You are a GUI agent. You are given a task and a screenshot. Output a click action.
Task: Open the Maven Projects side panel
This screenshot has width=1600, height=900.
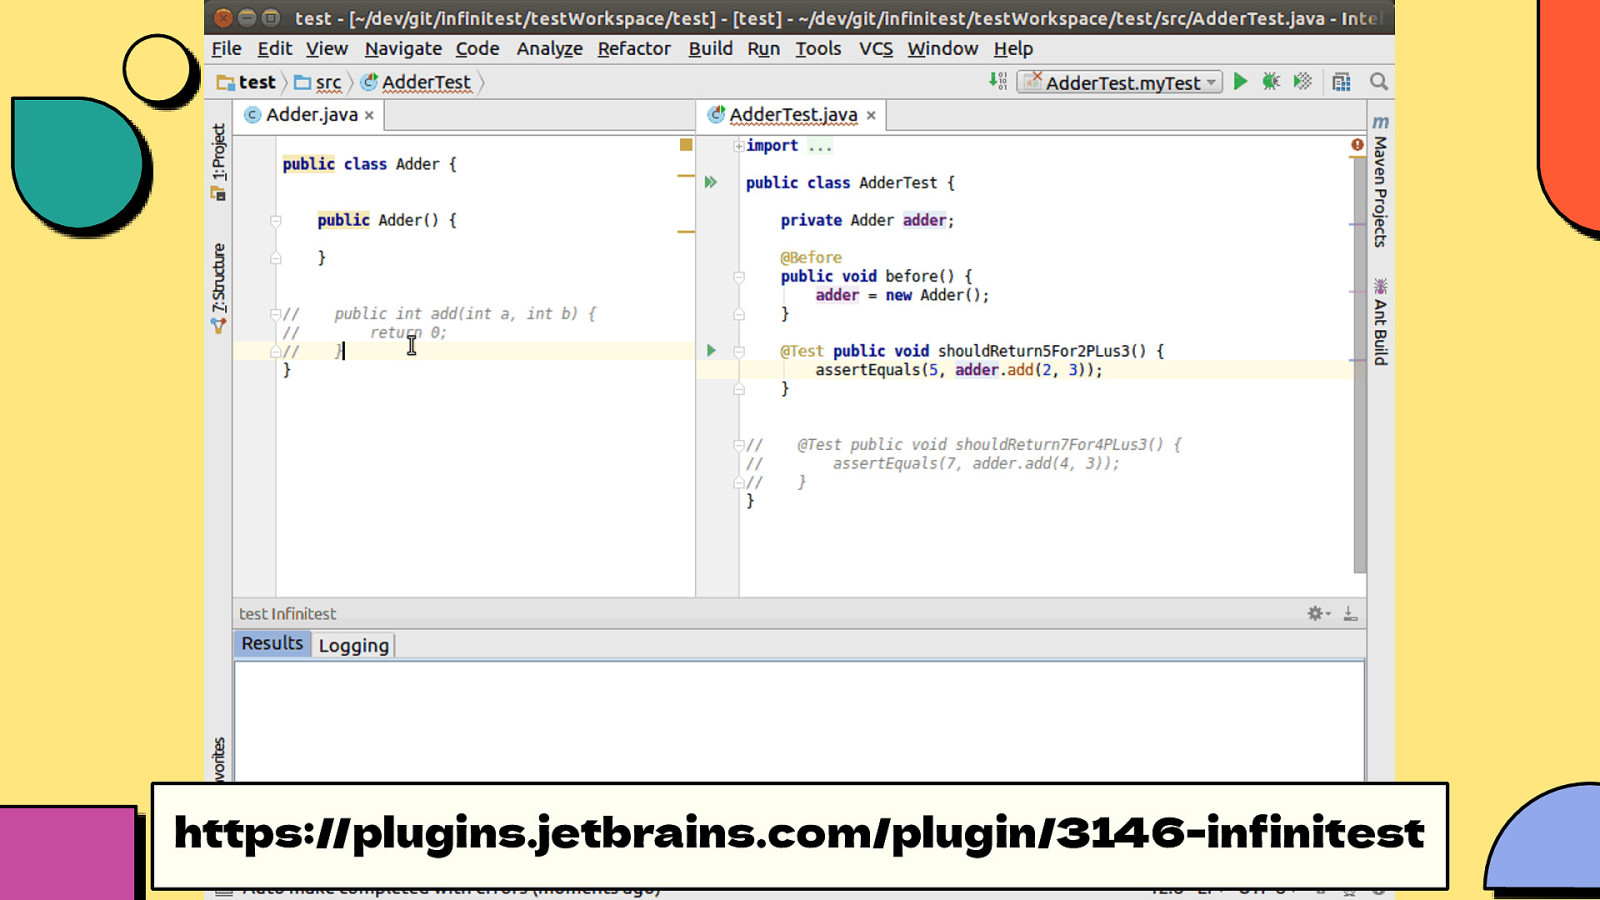pyautogui.click(x=1380, y=181)
